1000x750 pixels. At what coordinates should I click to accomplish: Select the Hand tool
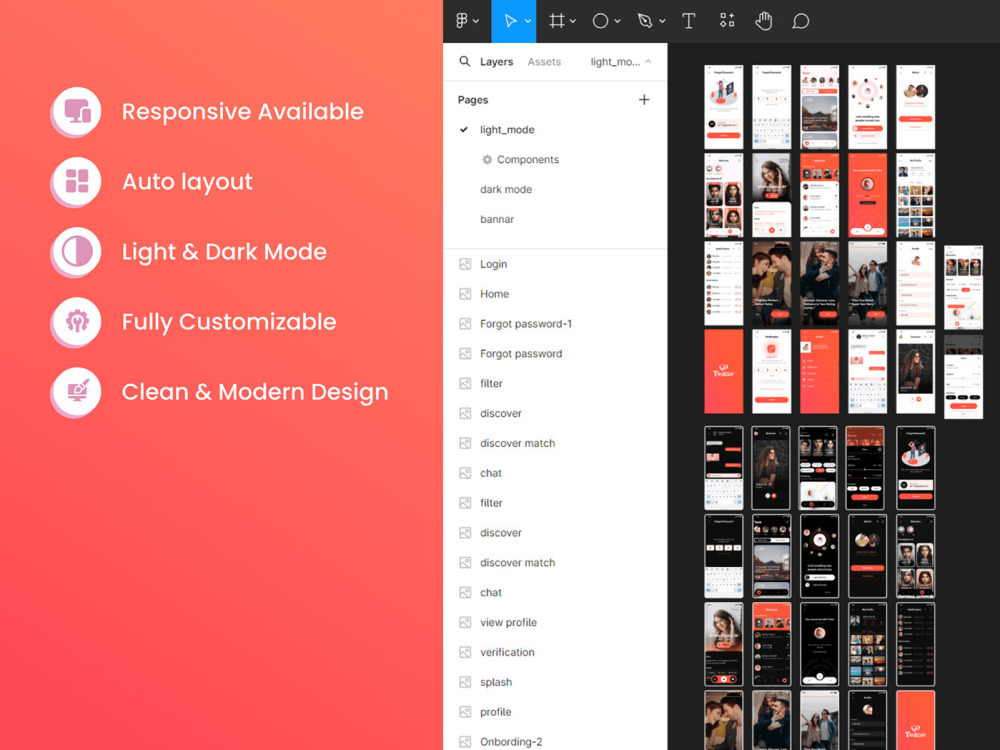[763, 21]
